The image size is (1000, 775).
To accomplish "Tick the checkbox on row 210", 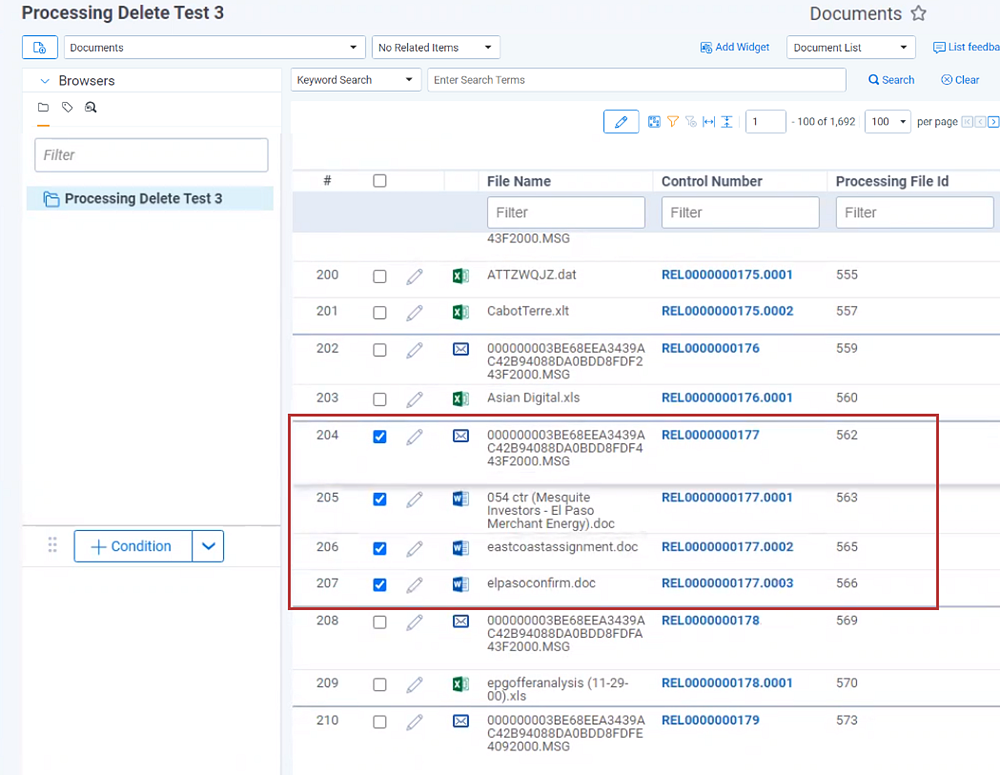I will click(379, 721).
